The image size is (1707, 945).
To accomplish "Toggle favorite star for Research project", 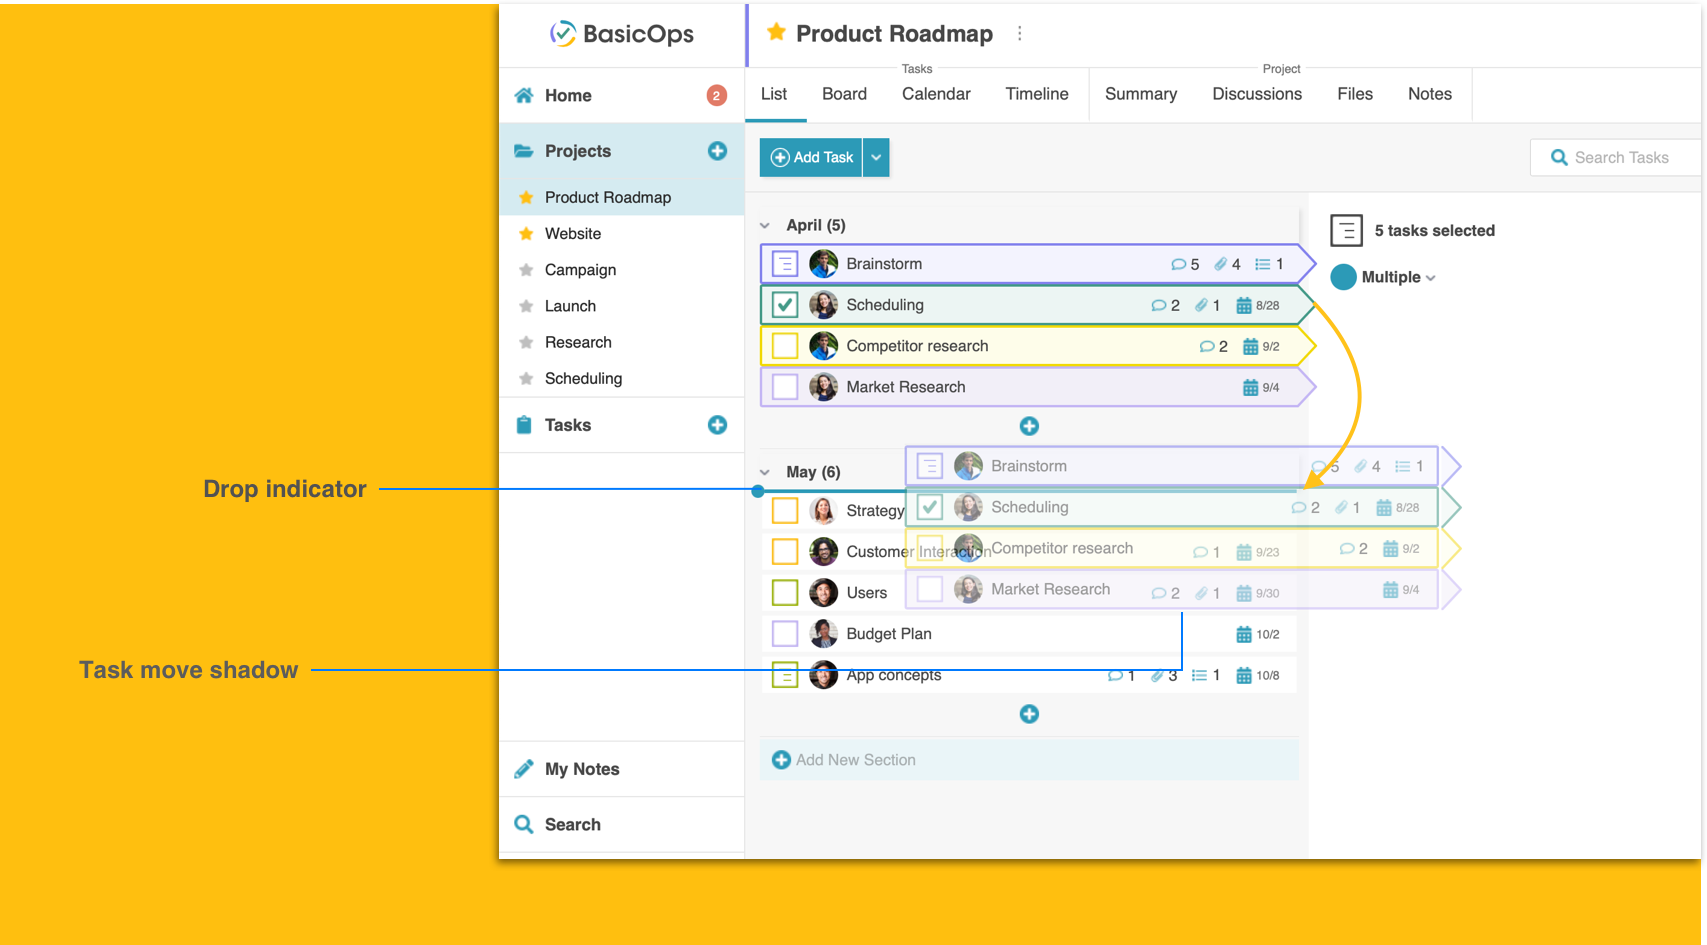I will (x=526, y=342).
